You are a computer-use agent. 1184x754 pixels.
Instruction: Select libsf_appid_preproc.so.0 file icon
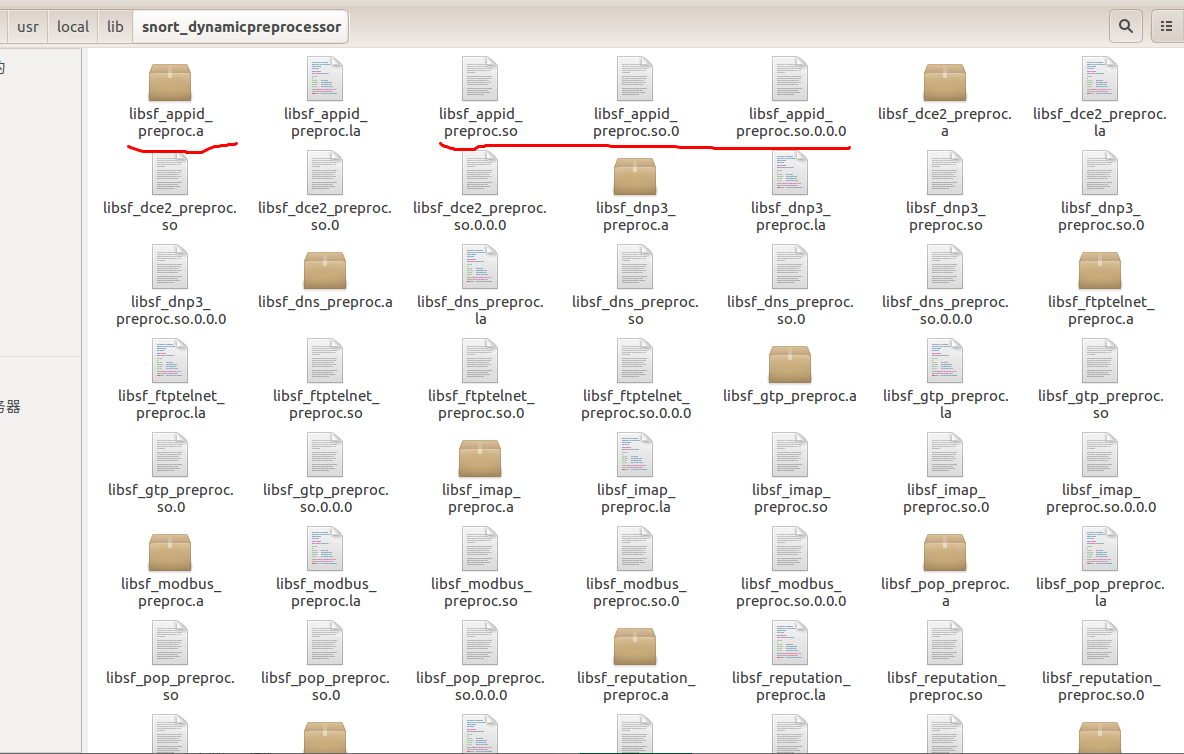(x=635, y=79)
